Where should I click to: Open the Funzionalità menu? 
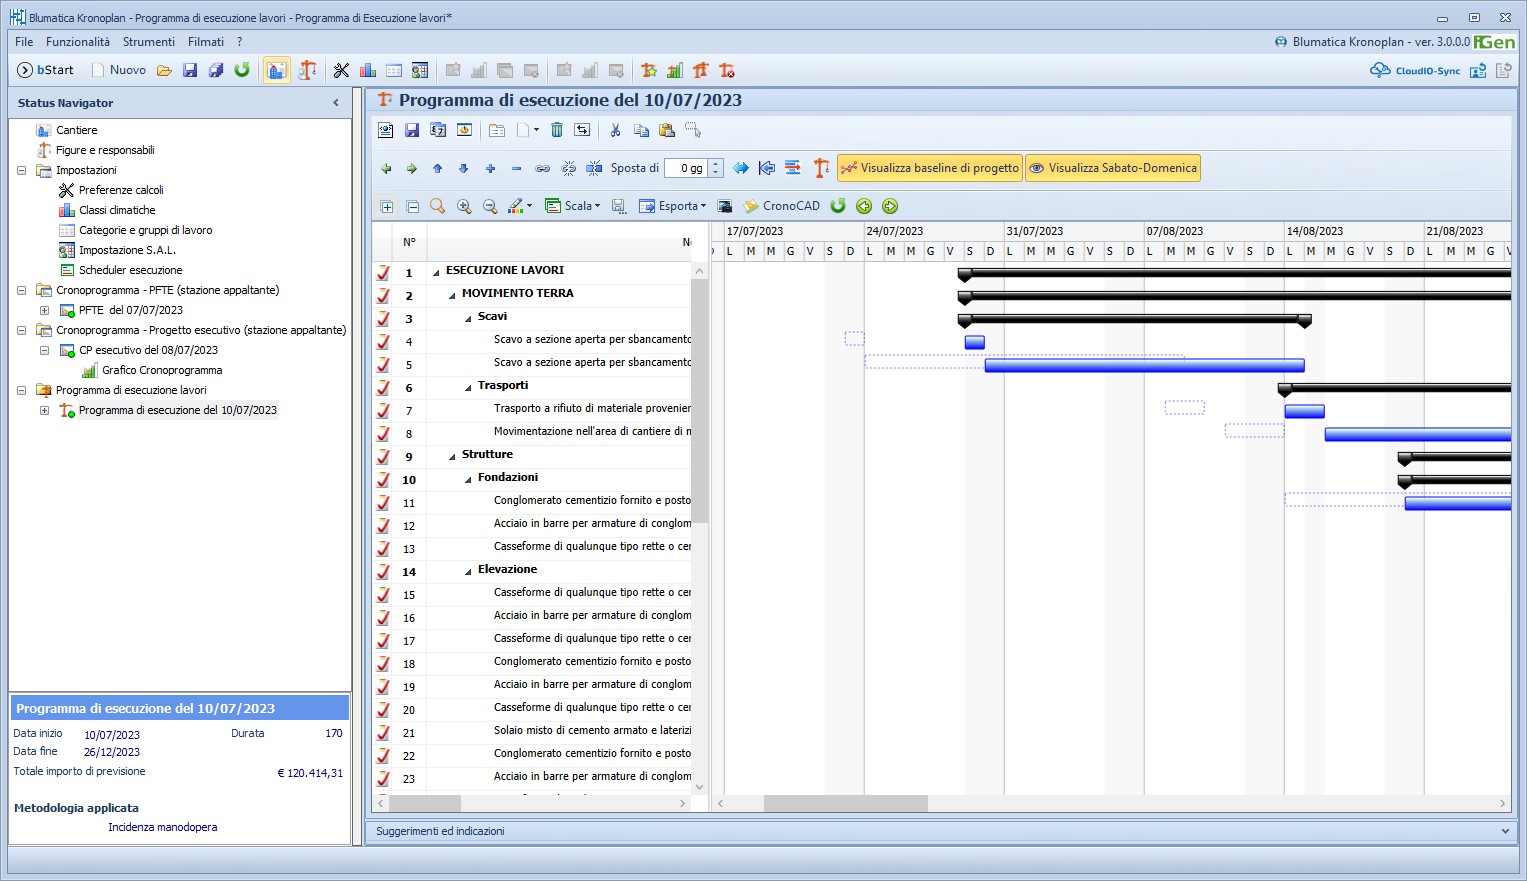click(x=78, y=42)
